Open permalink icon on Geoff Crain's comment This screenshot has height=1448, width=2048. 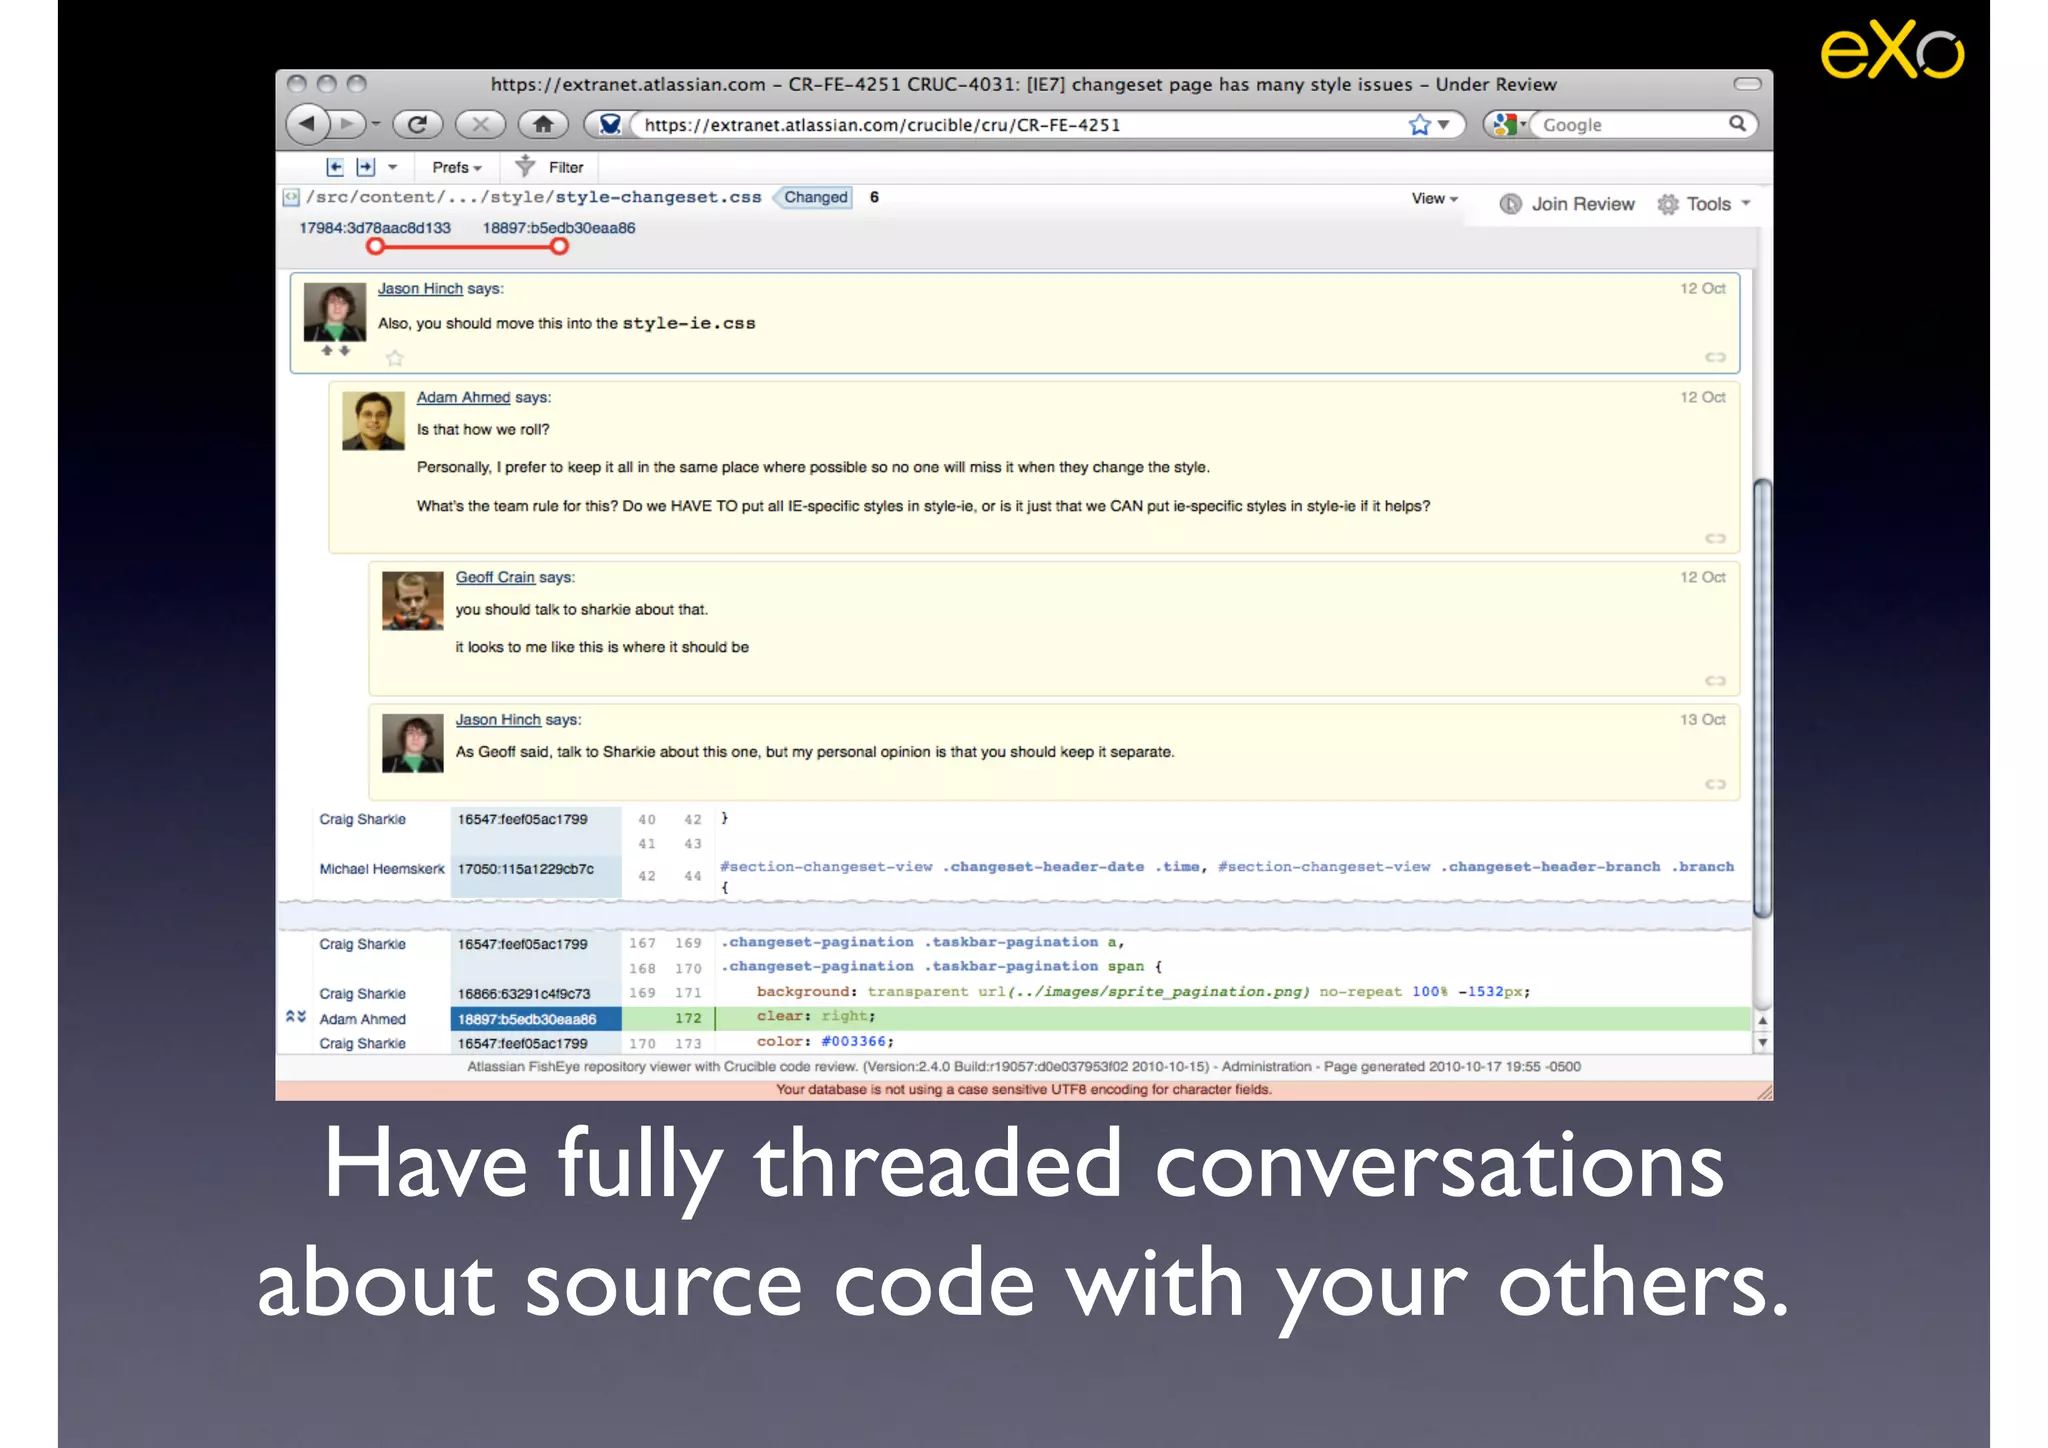(x=1715, y=681)
